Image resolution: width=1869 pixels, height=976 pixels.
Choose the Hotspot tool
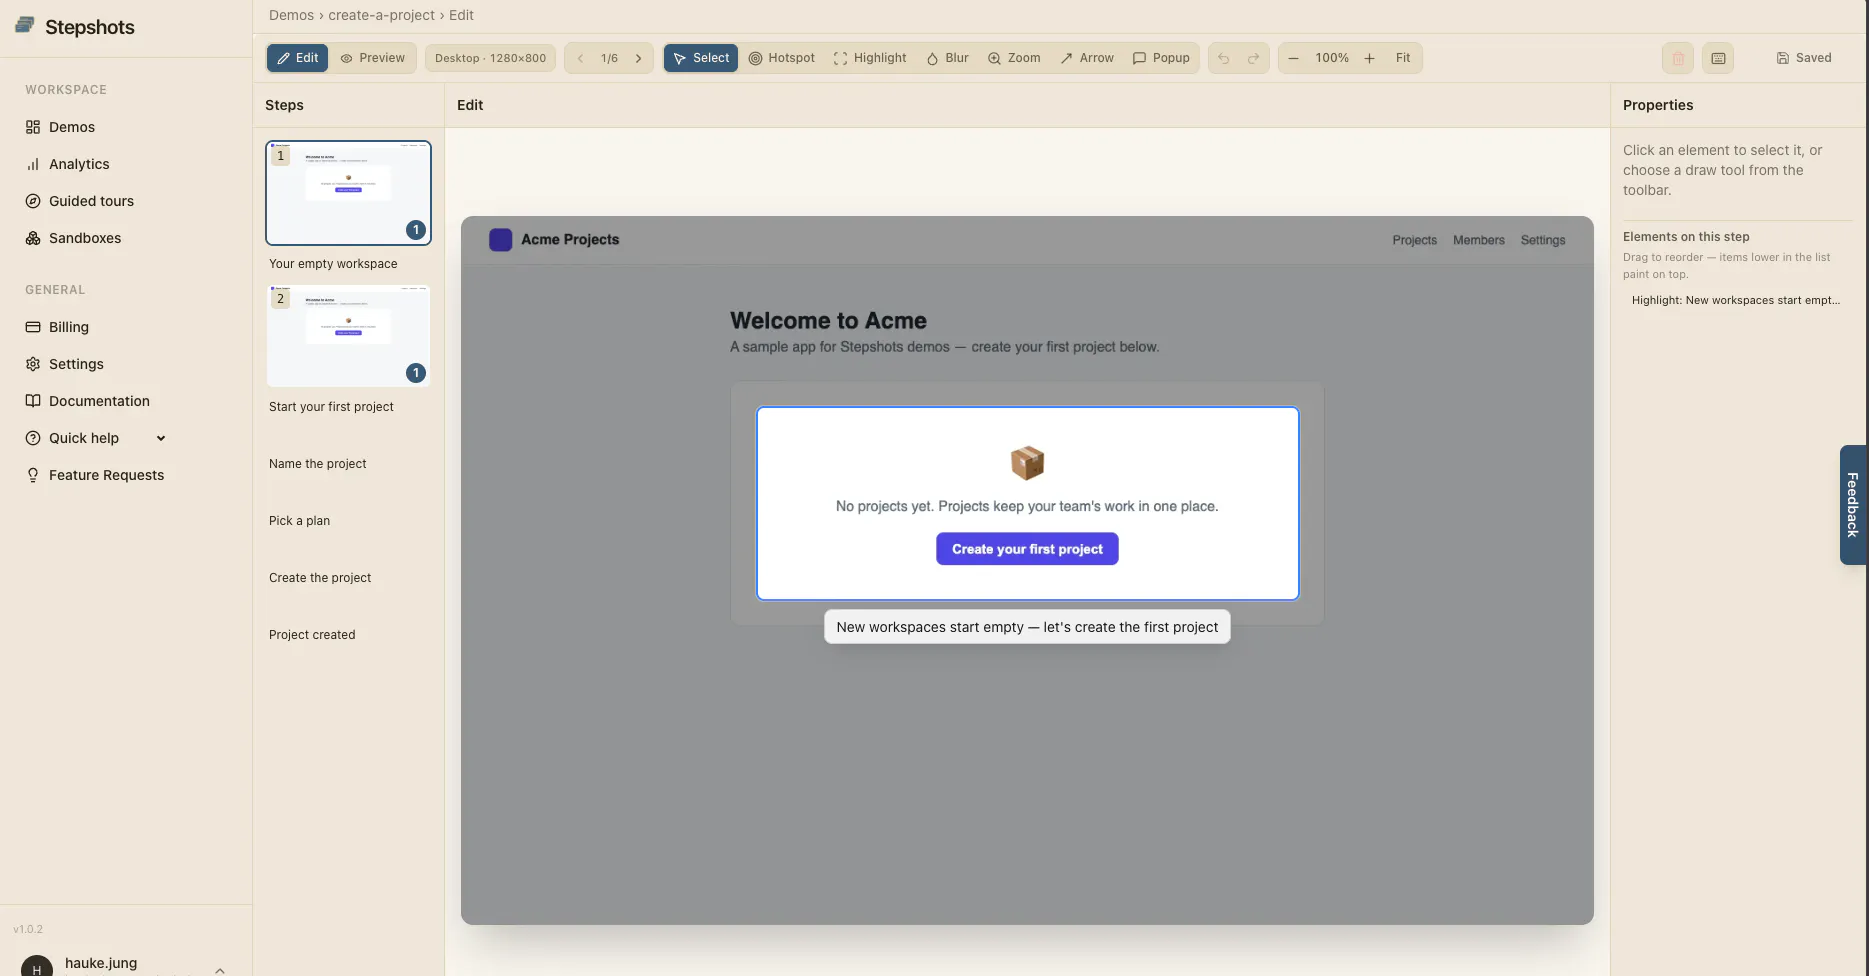(x=782, y=58)
